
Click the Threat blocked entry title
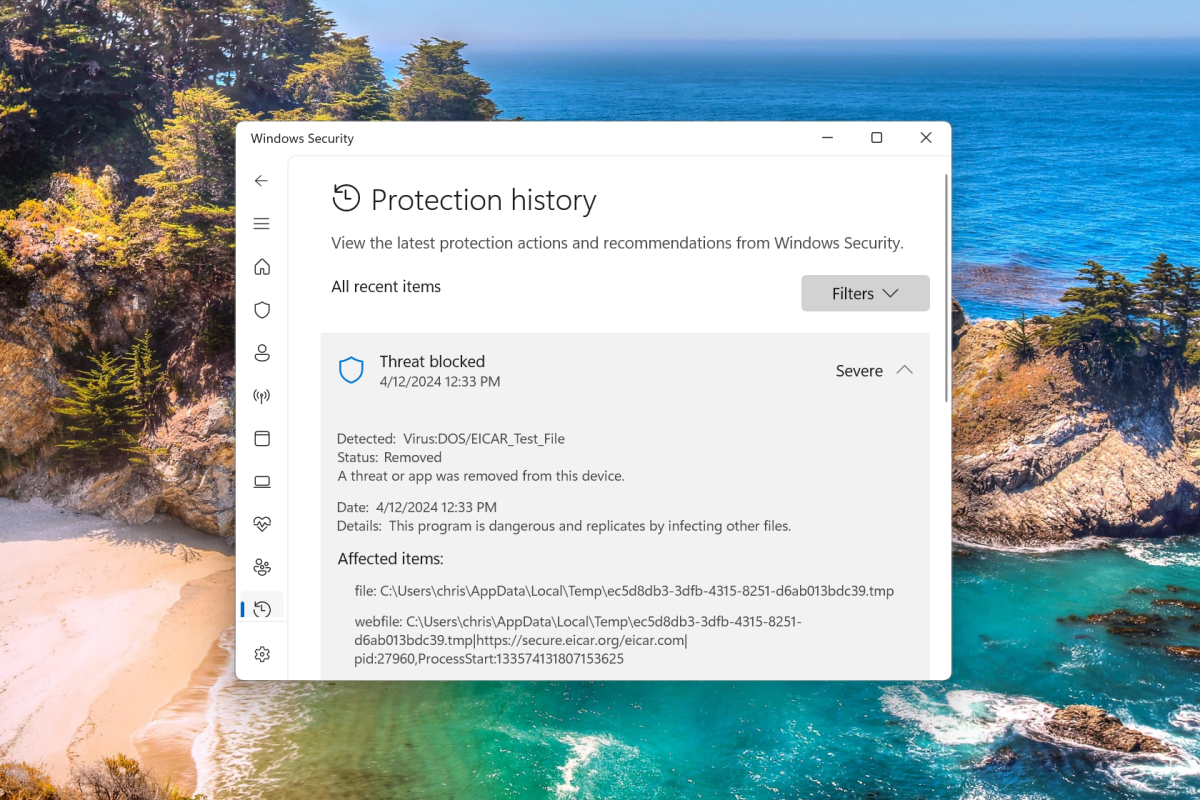pyautogui.click(x=432, y=362)
